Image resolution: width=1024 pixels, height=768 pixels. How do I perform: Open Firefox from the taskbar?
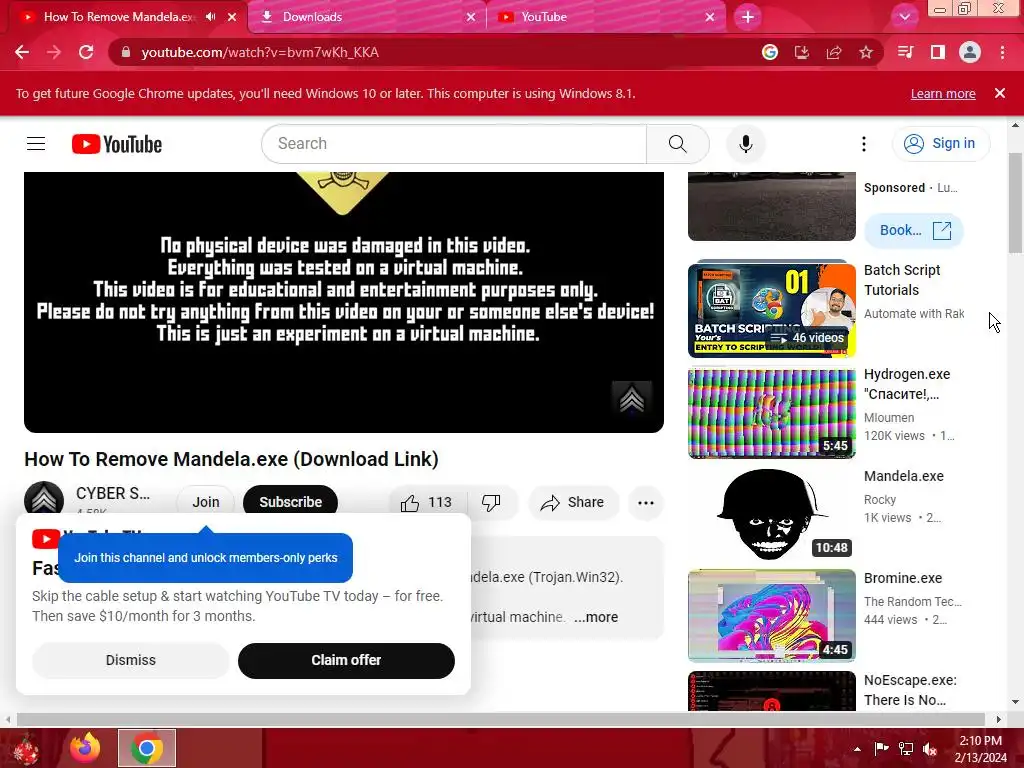coord(85,748)
